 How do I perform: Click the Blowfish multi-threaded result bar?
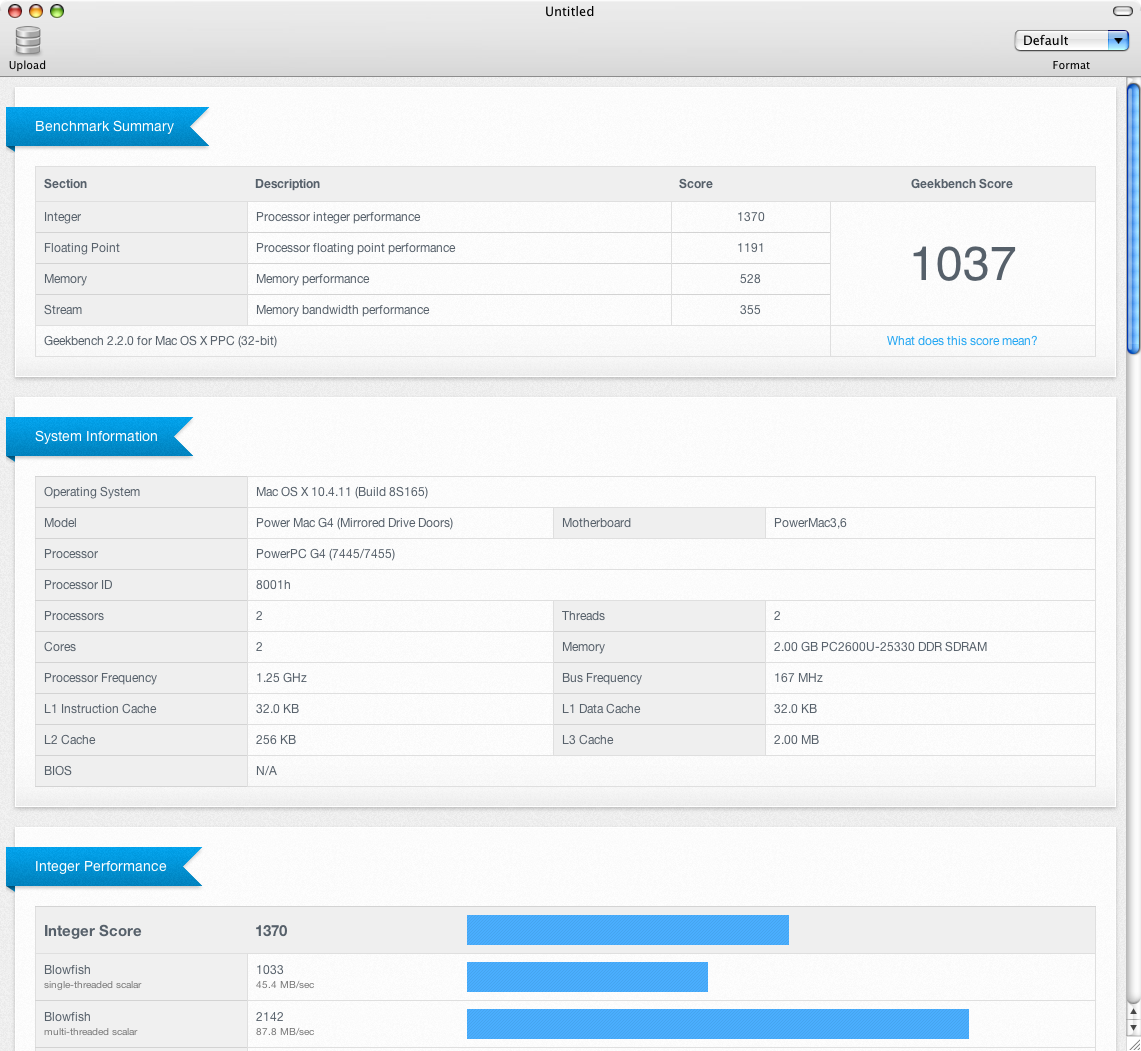point(717,1024)
